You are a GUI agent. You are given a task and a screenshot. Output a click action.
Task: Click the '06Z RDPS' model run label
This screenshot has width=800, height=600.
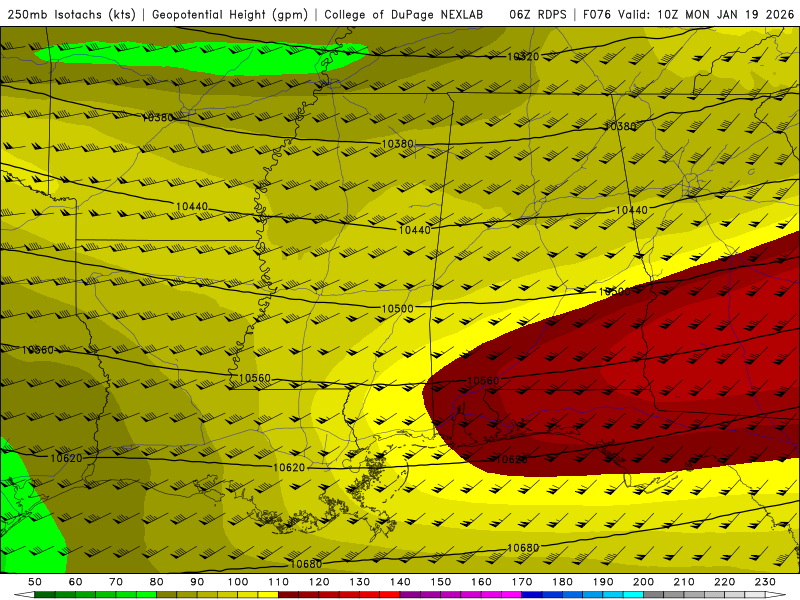click(x=538, y=15)
